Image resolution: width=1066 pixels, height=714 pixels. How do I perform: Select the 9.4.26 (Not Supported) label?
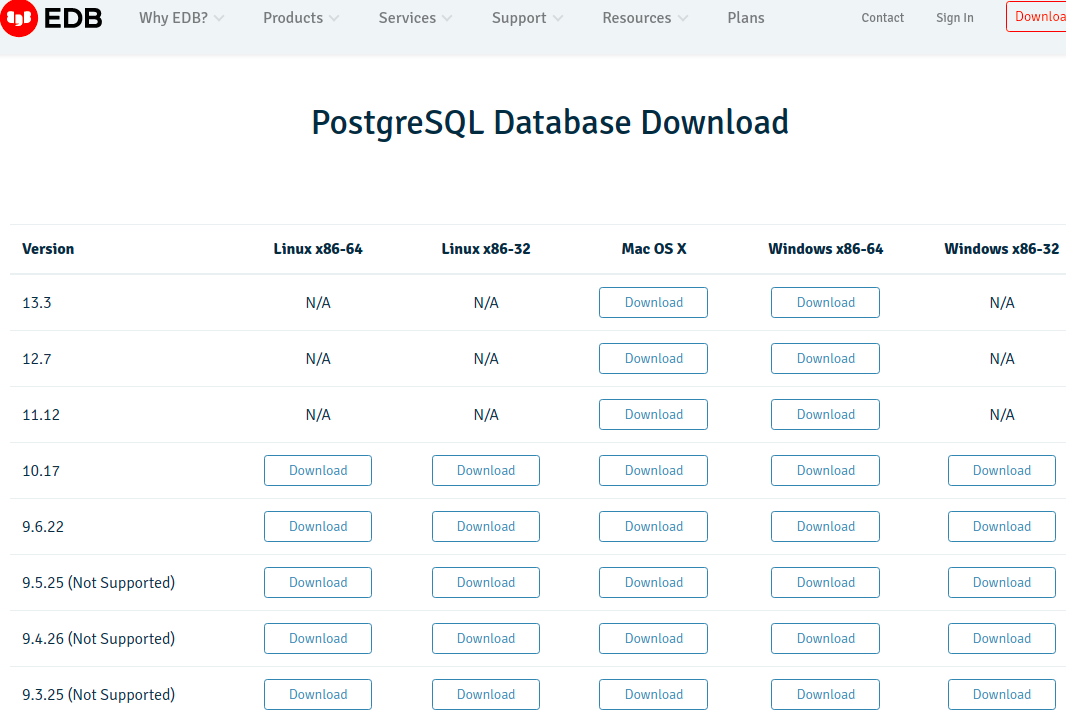click(99, 639)
